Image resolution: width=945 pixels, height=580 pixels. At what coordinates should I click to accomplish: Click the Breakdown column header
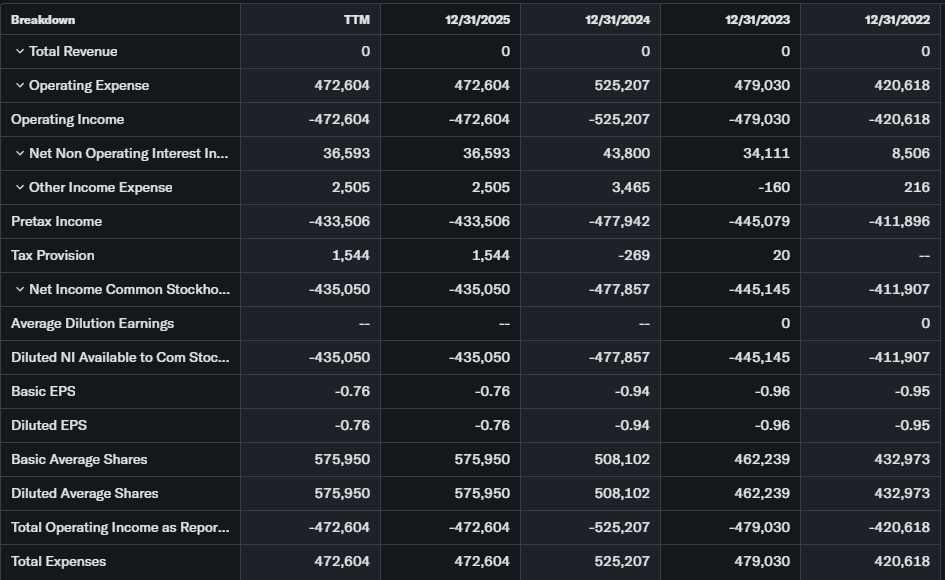[x=43, y=20]
